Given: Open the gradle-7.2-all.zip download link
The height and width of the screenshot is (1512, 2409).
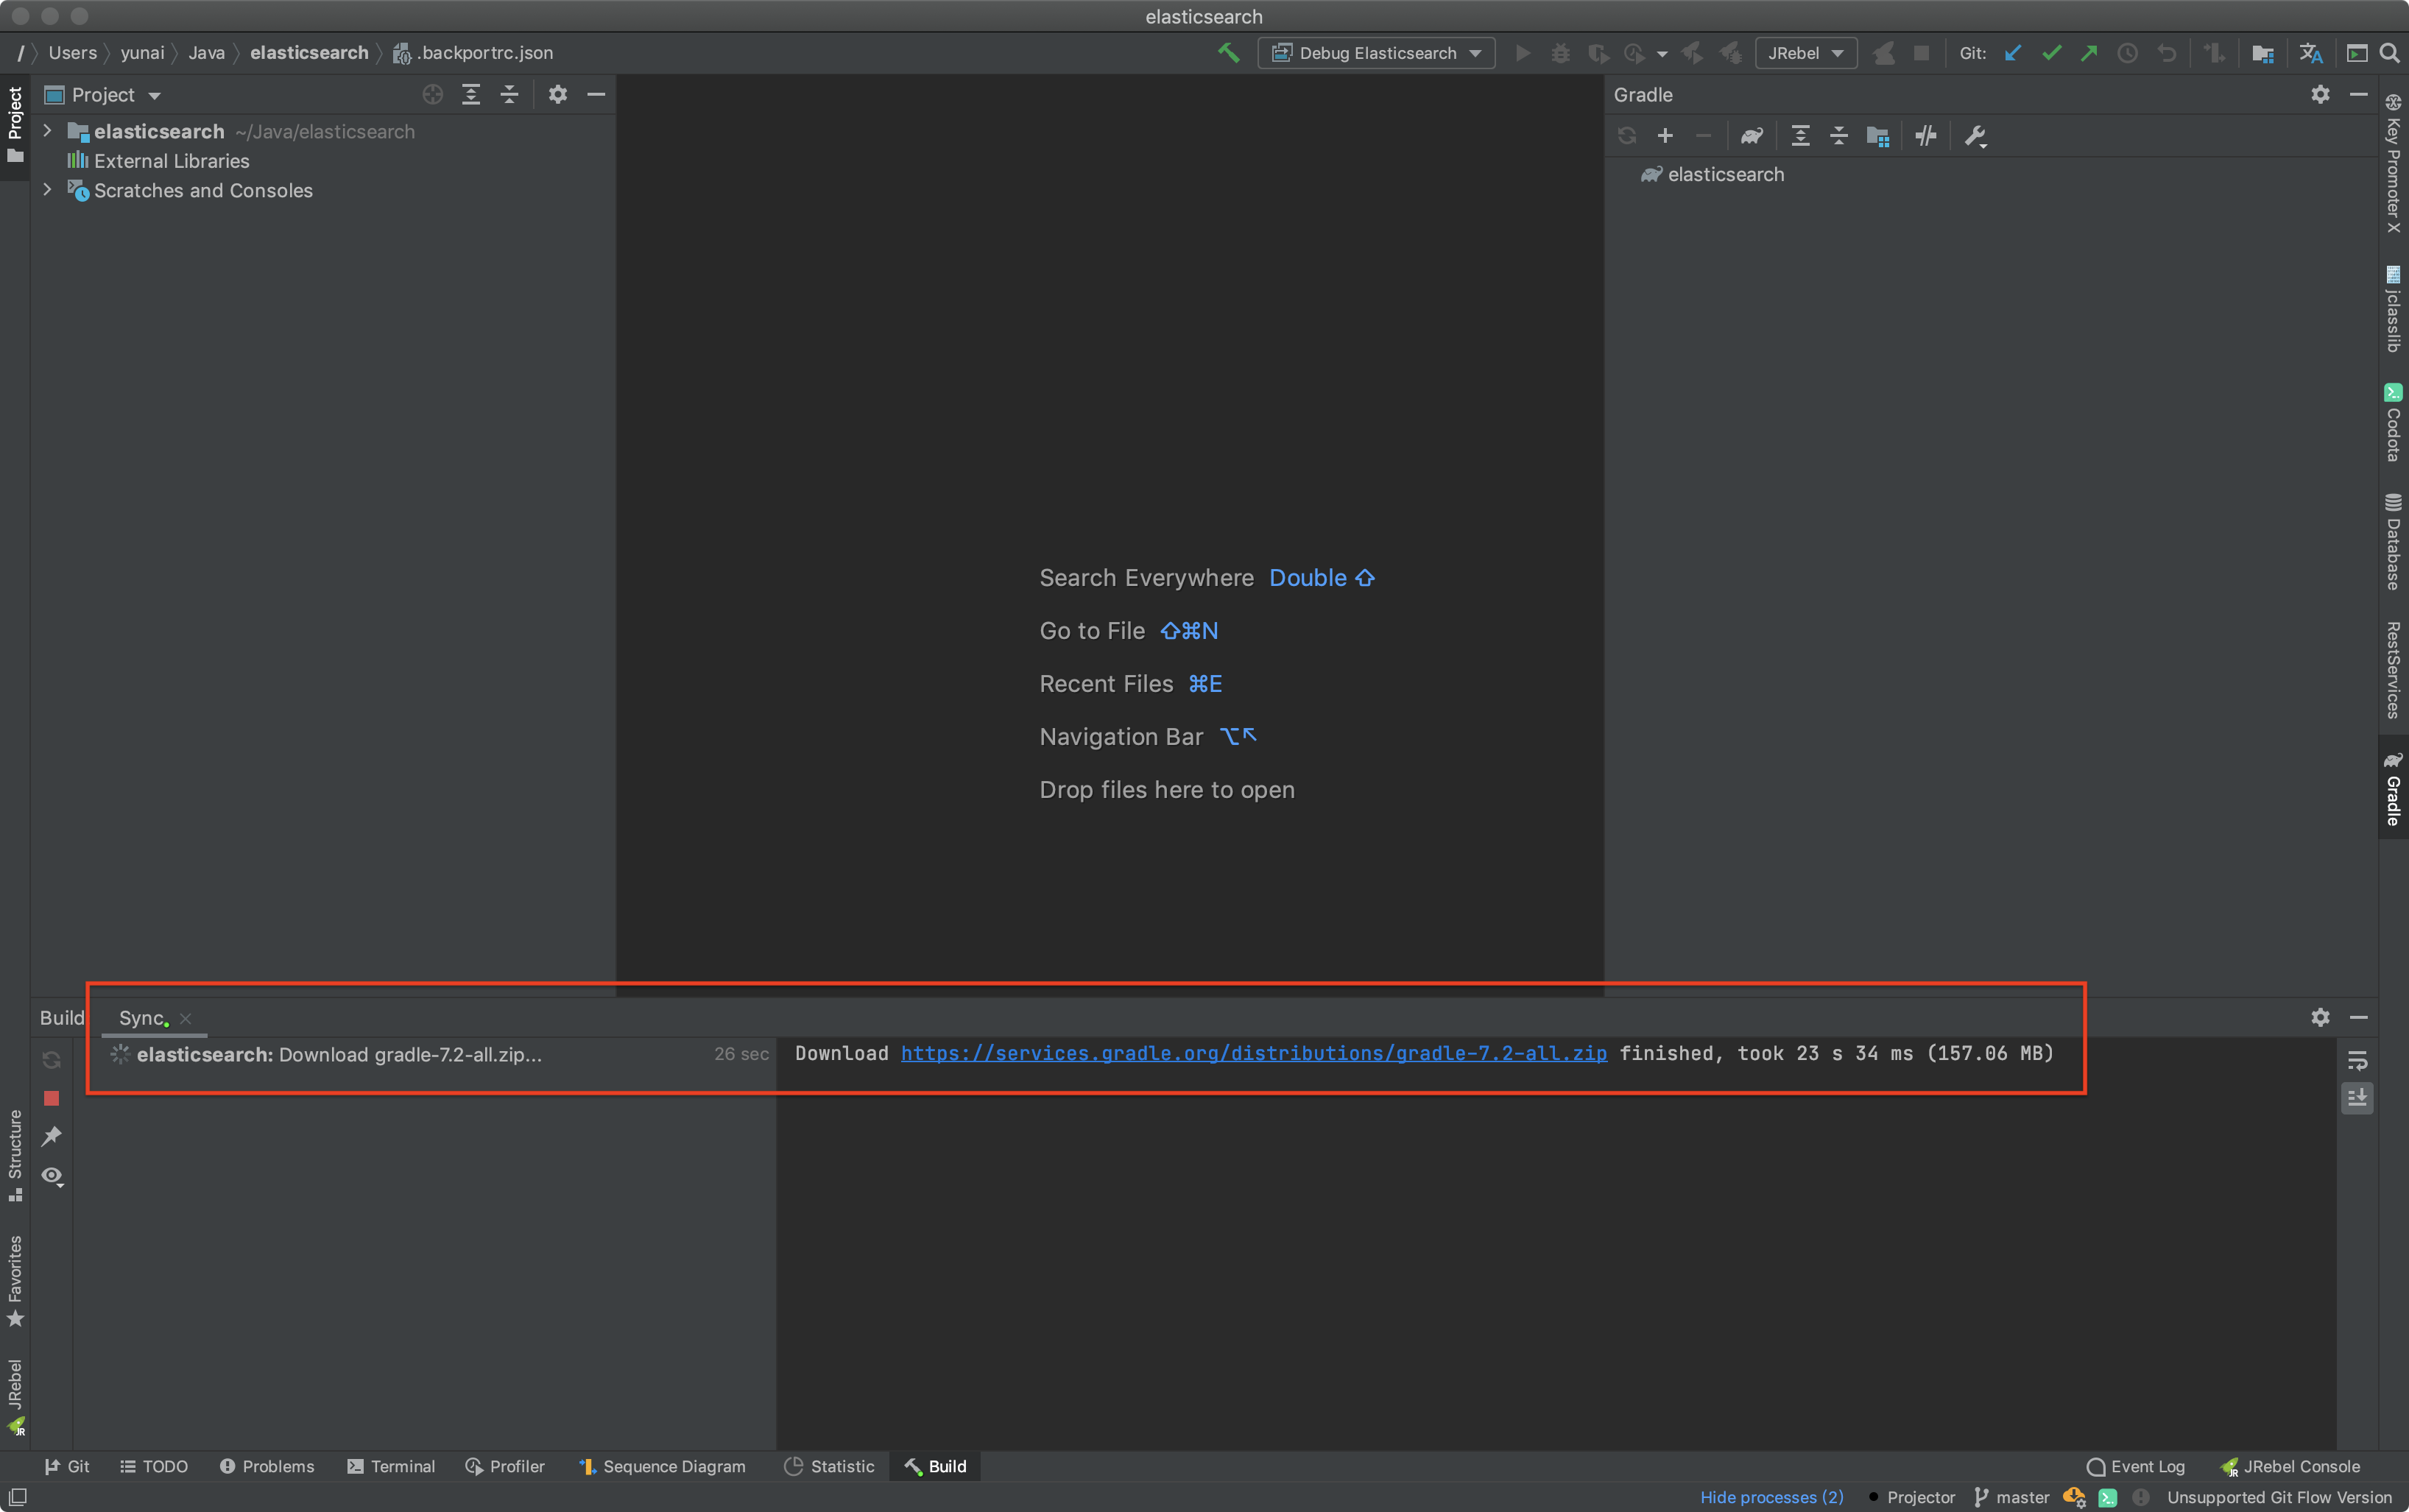Looking at the screenshot, I should pyautogui.click(x=1252, y=1052).
